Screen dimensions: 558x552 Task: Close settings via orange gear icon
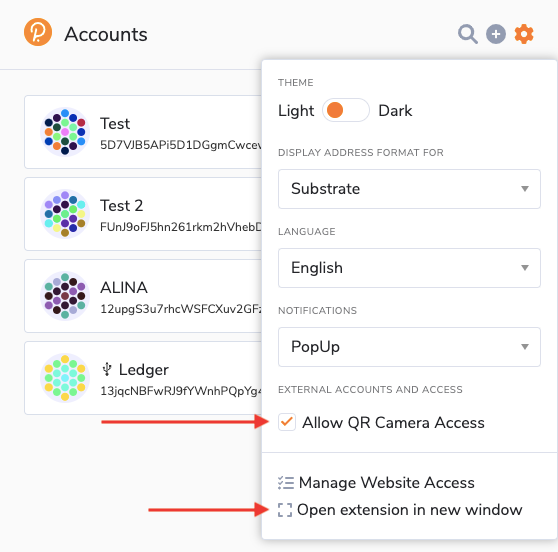coord(524,34)
